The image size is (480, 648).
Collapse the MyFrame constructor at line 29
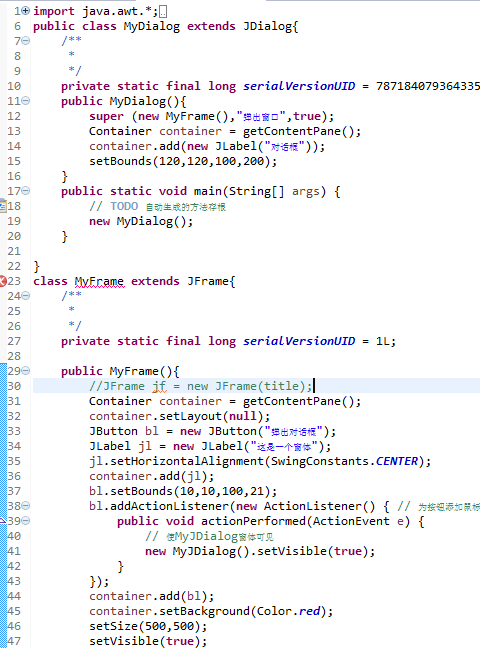(26, 371)
